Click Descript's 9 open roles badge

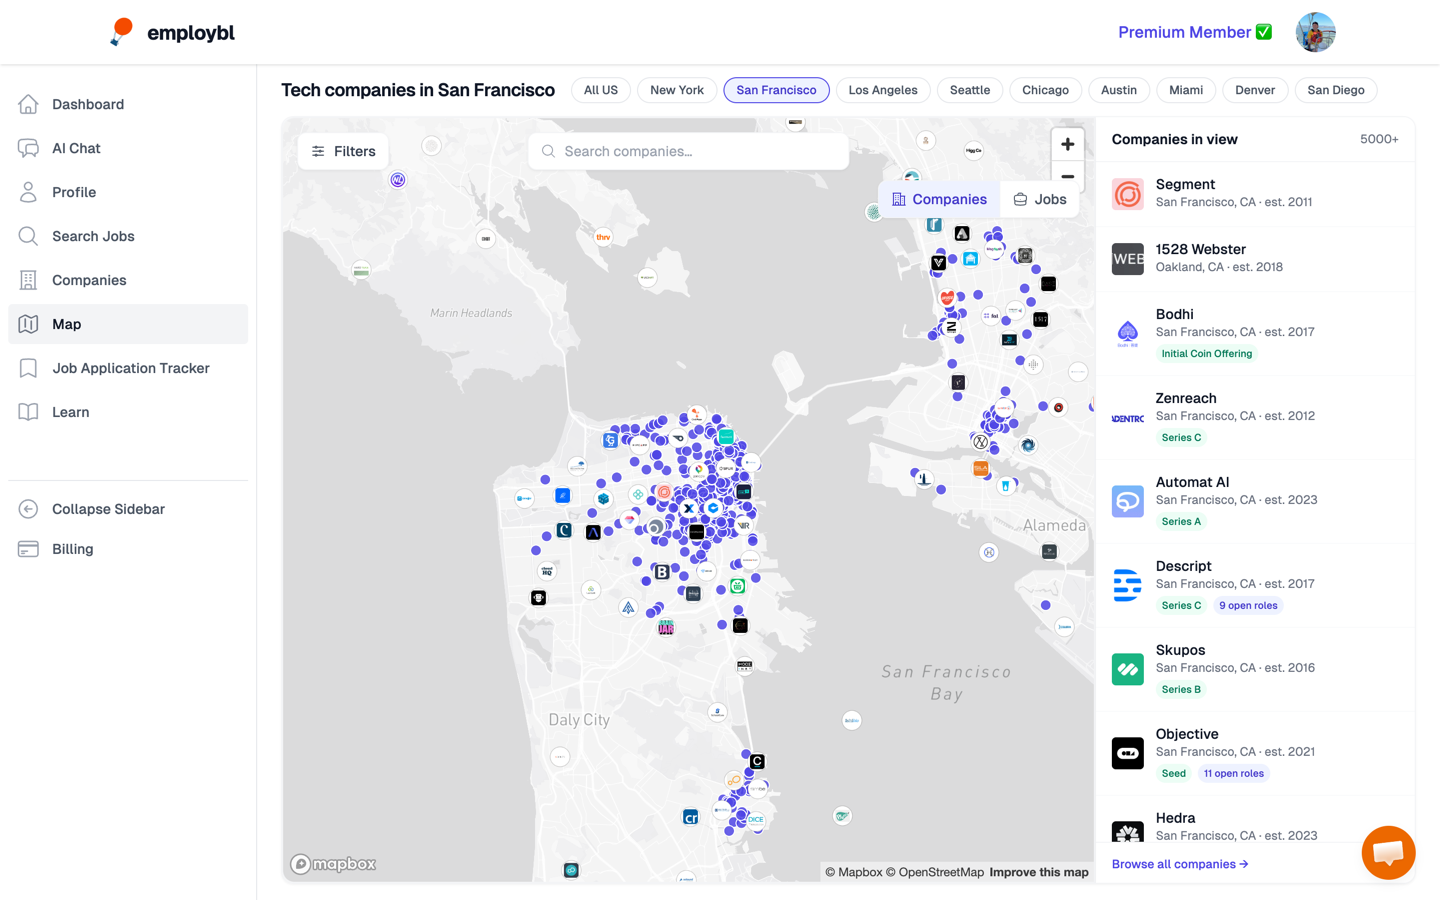(1248, 606)
